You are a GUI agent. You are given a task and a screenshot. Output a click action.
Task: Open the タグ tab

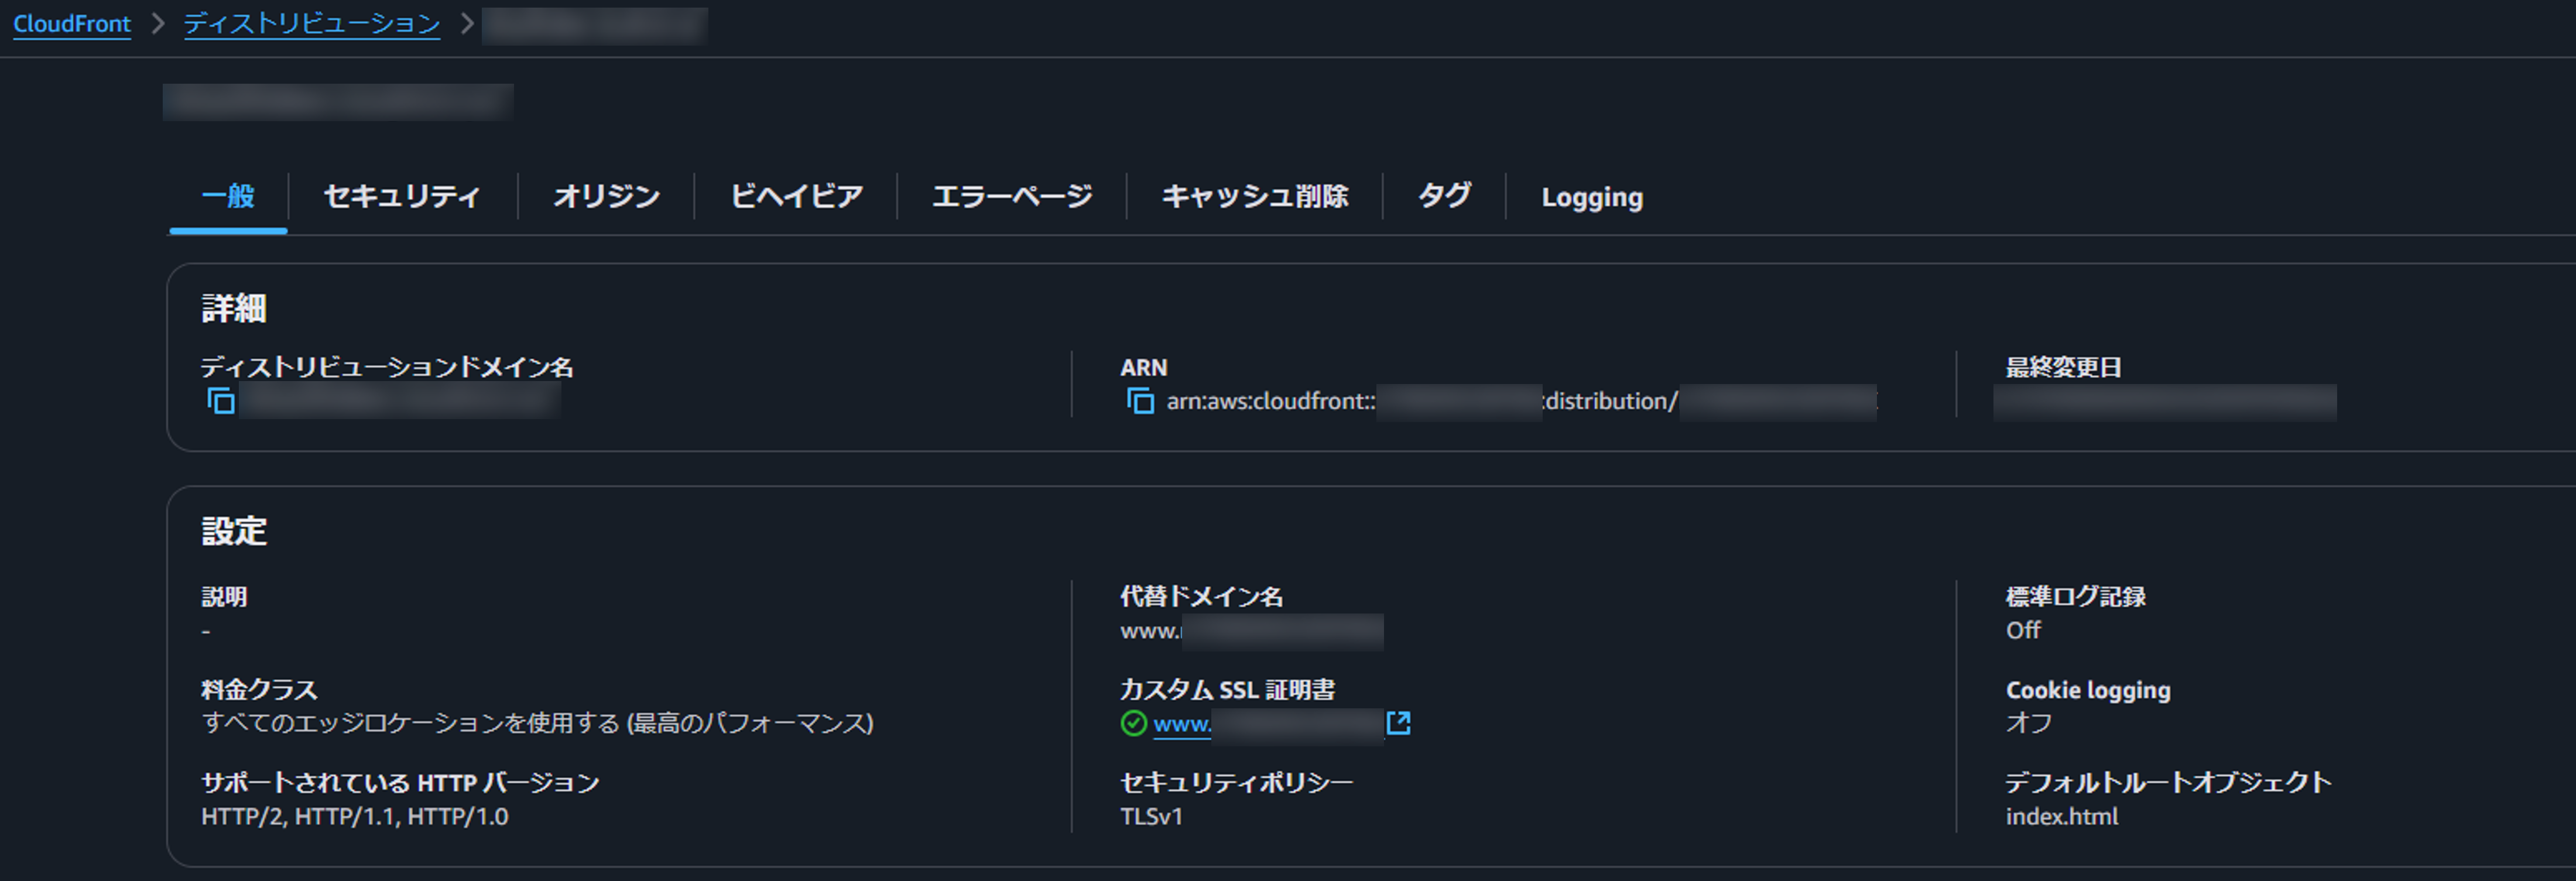(1443, 197)
